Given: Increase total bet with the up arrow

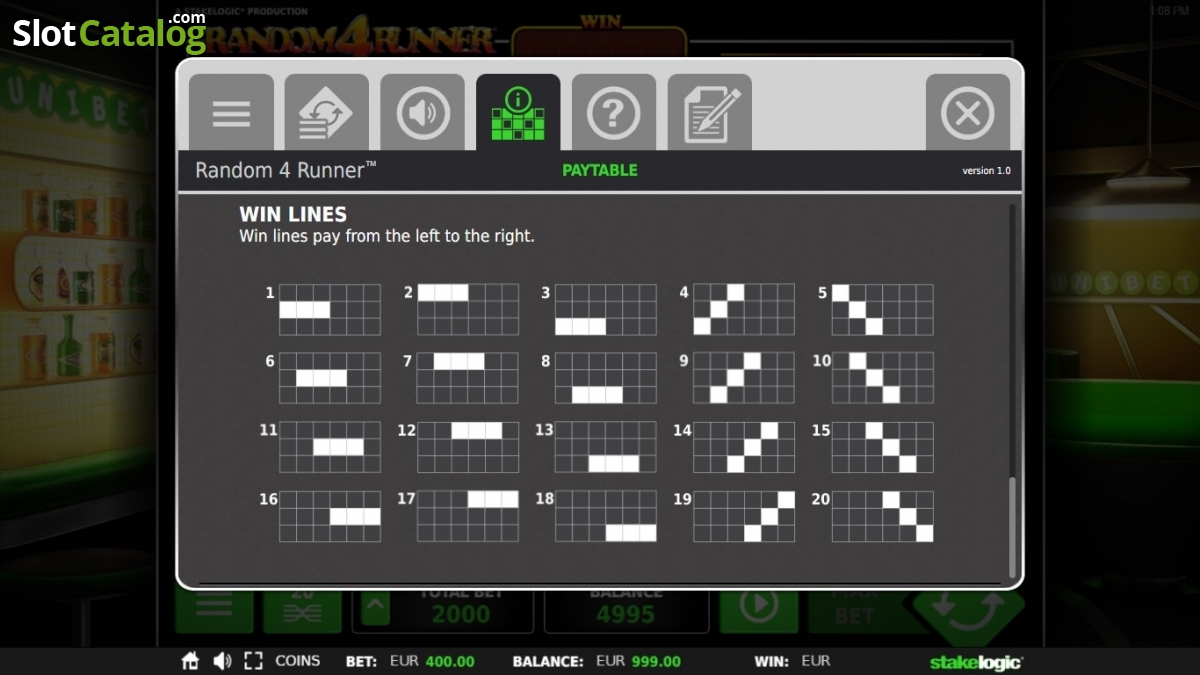Looking at the screenshot, I should [376, 608].
